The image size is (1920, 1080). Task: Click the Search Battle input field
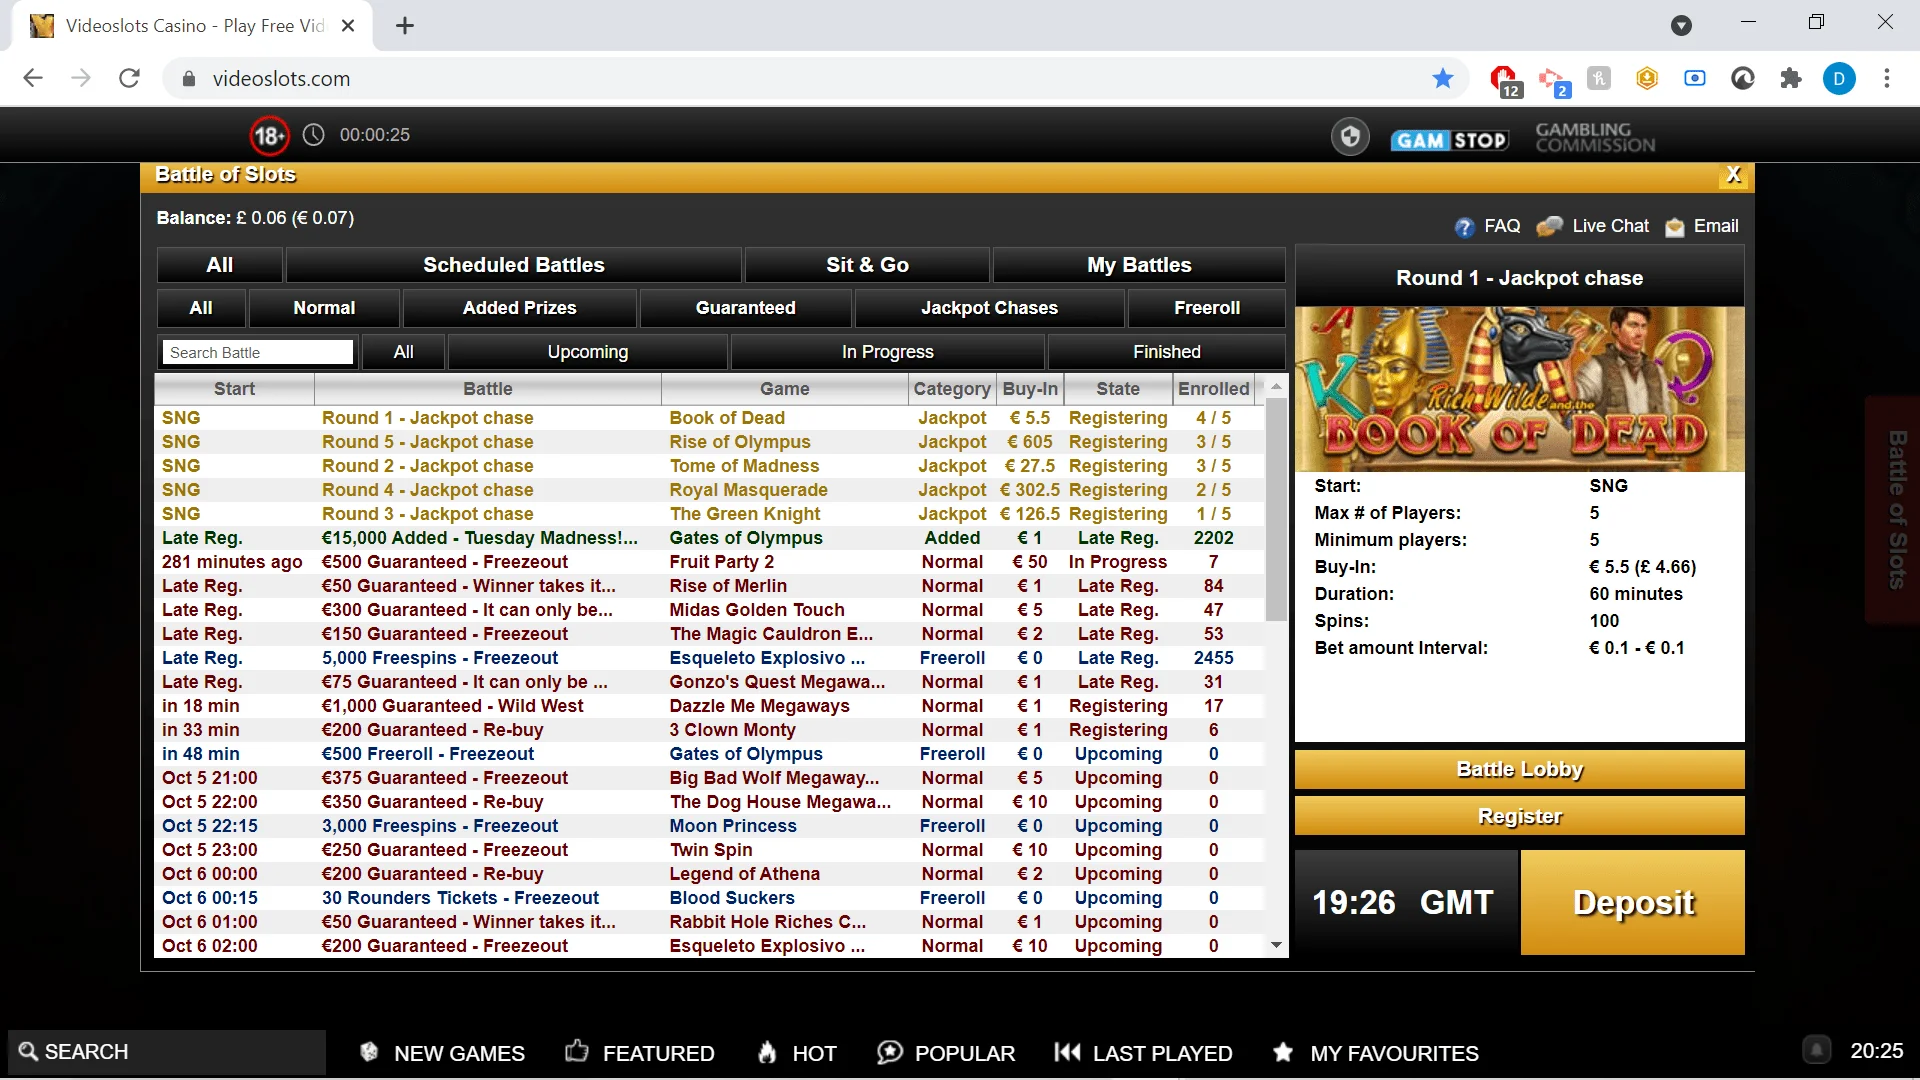pos(258,352)
